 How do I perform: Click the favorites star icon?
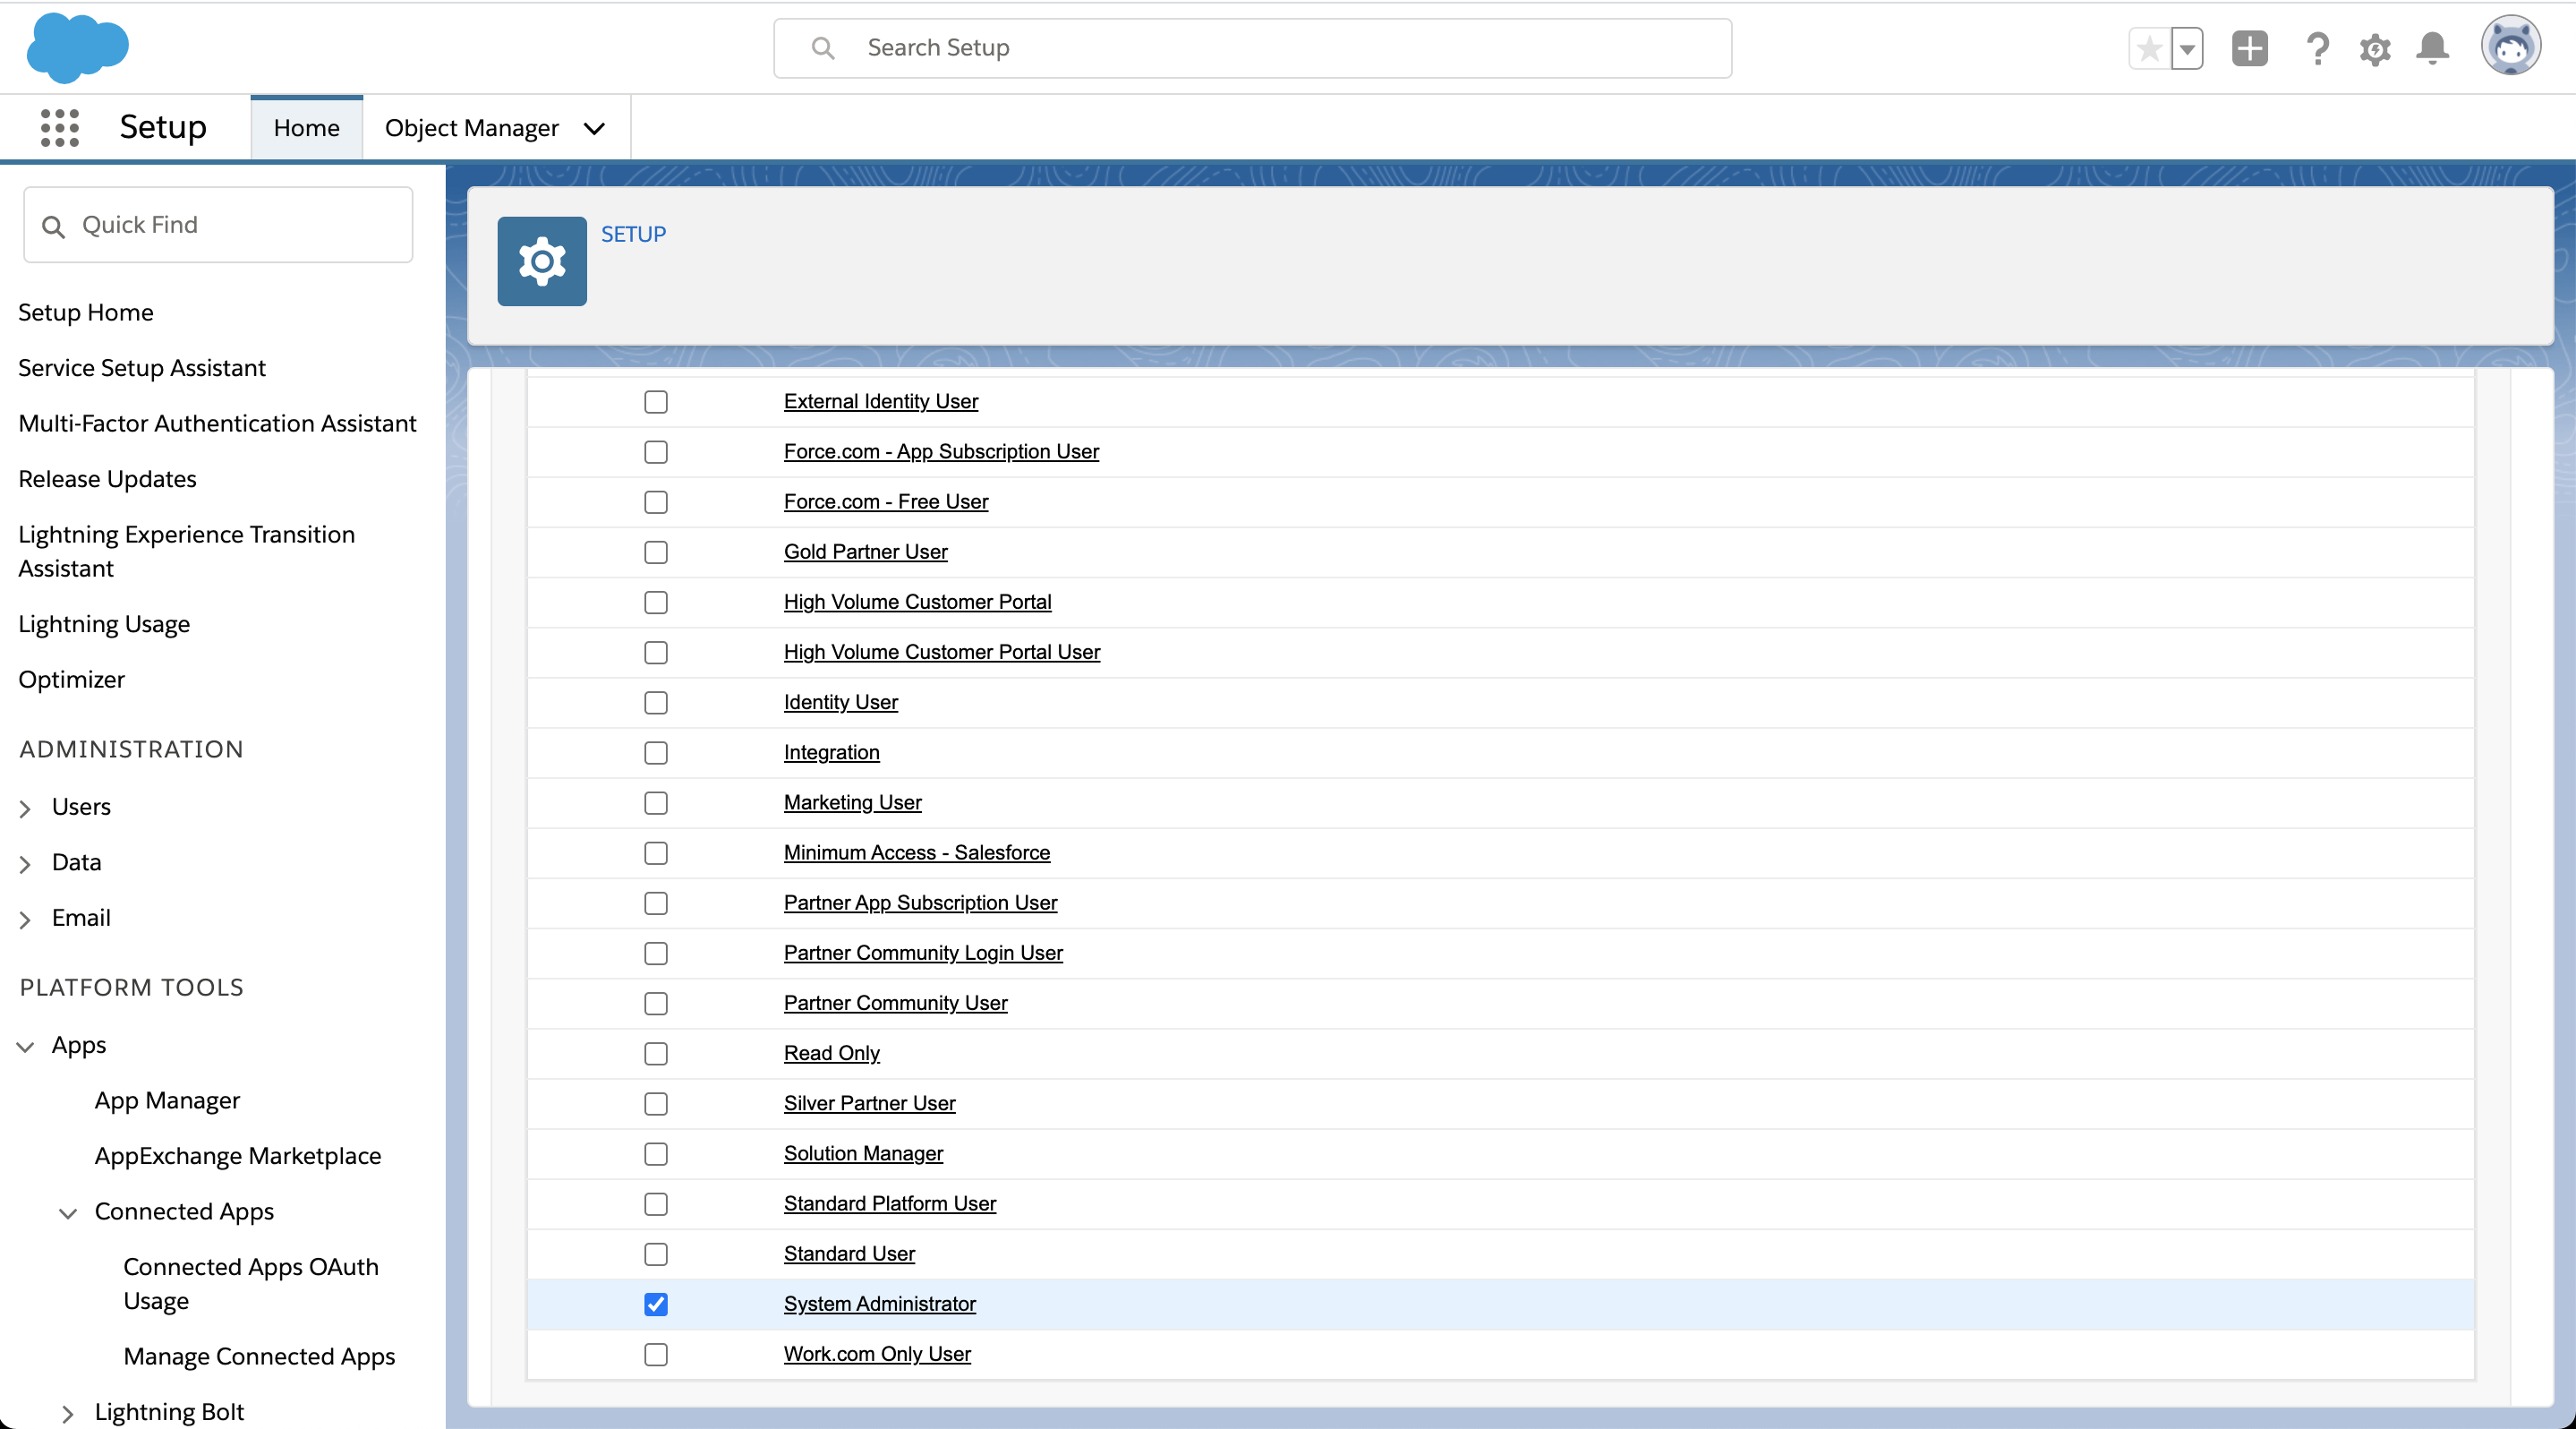coord(2150,48)
